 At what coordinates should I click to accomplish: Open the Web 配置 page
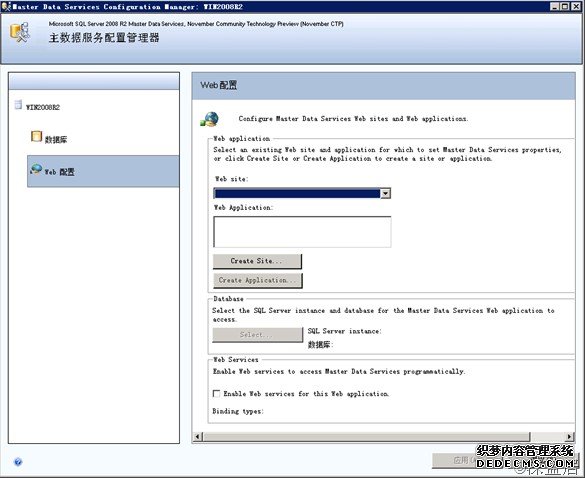pos(103,171)
